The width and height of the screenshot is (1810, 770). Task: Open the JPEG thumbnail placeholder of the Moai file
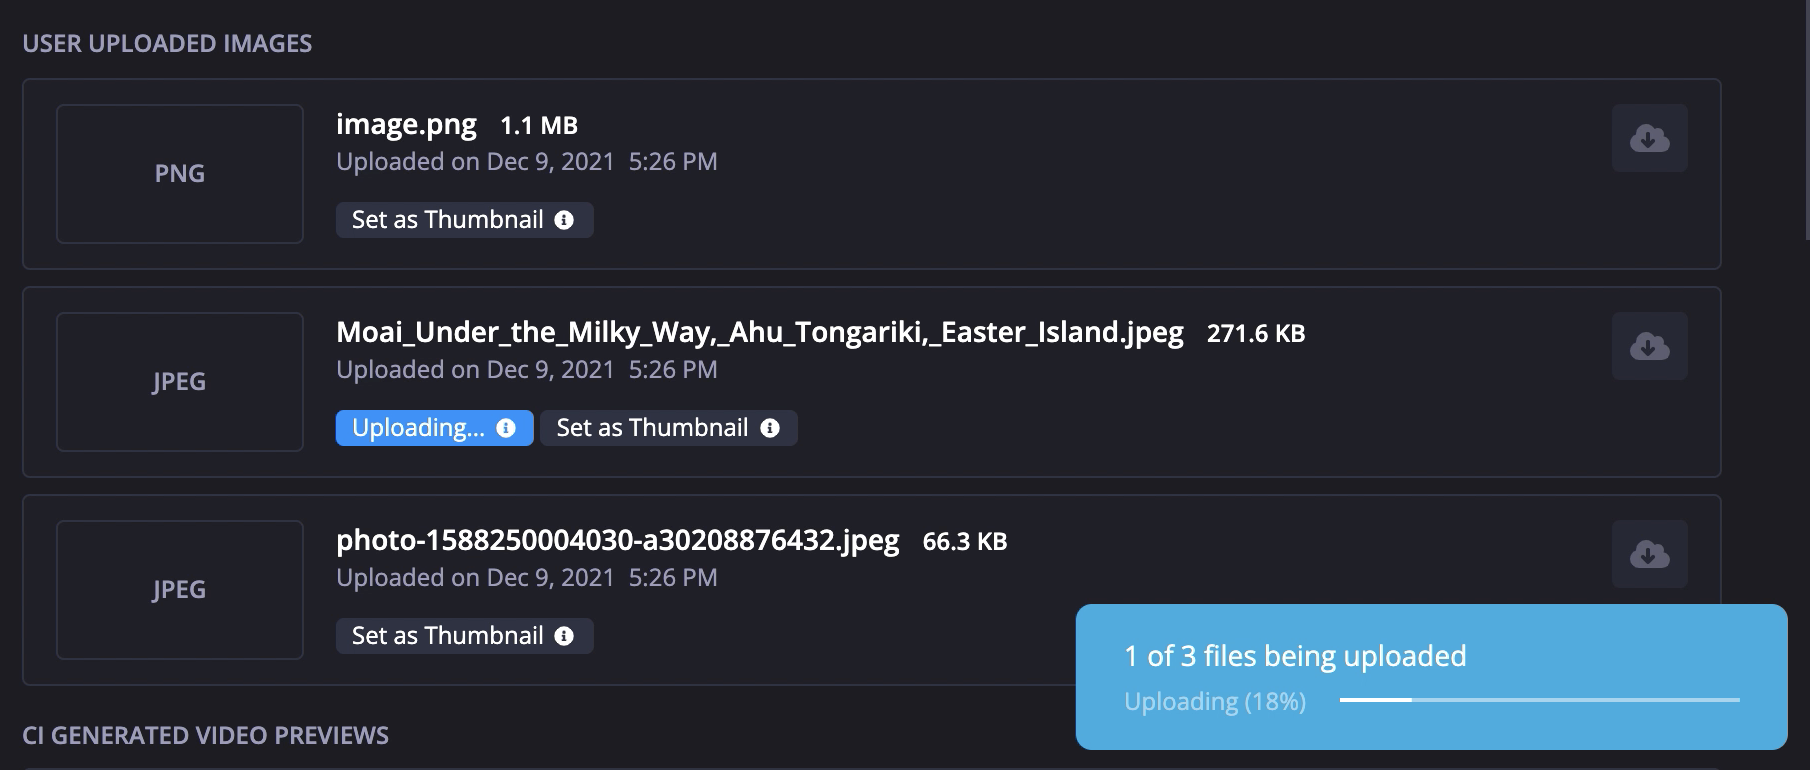[180, 382]
